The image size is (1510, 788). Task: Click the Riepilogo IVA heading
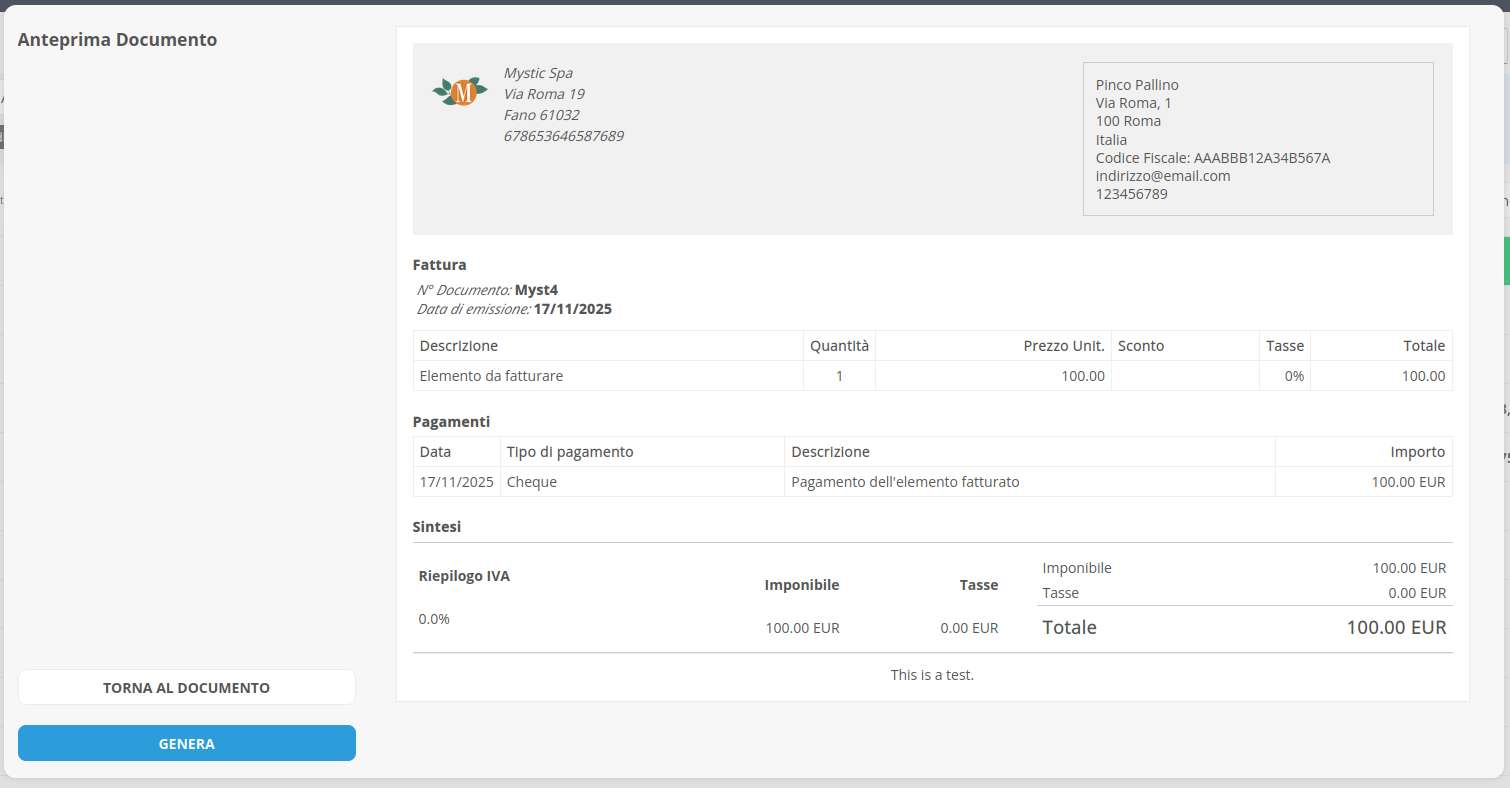pos(464,576)
